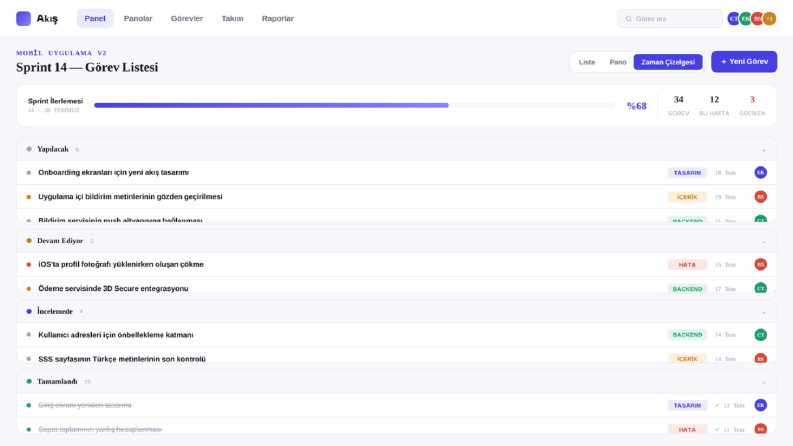Focus the Görev ara search field

coord(670,19)
